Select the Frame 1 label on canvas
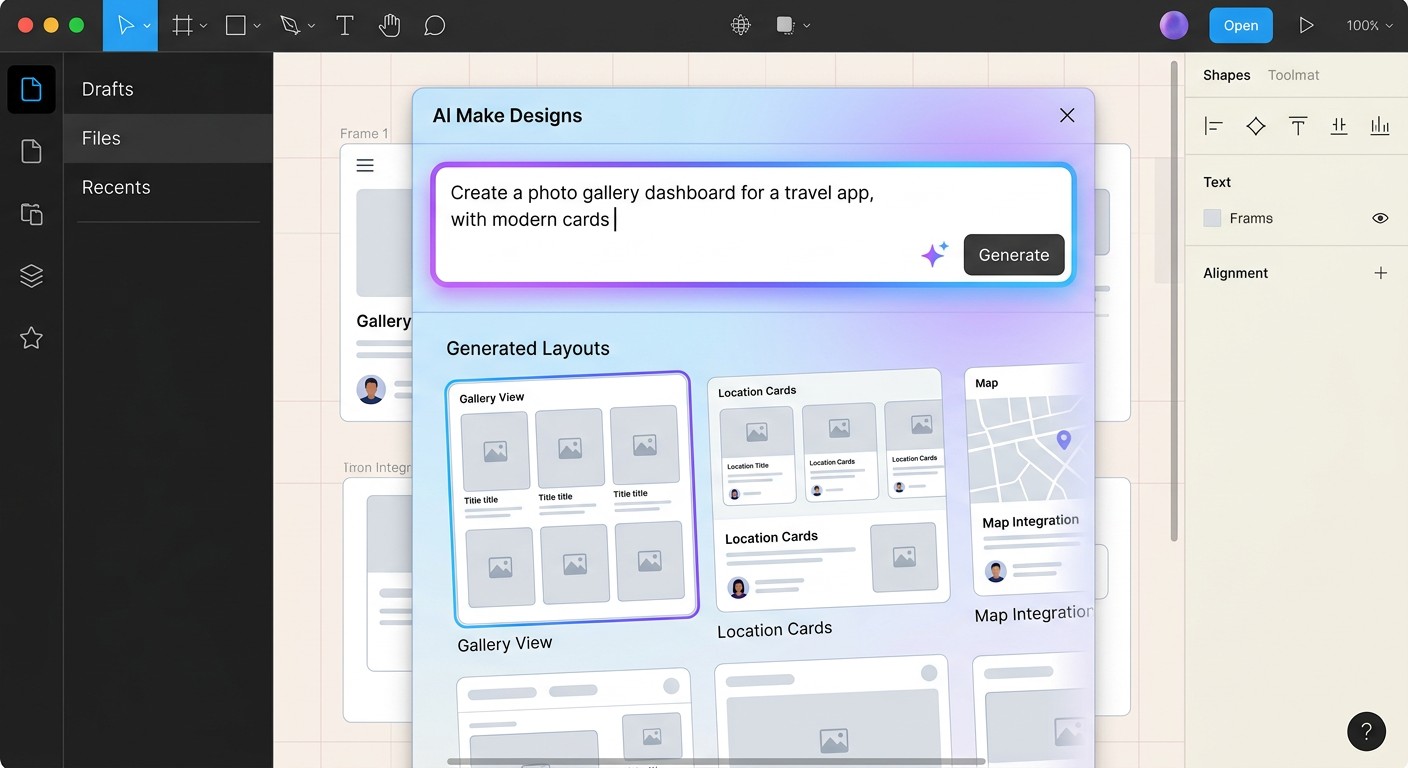The image size is (1408, 768). (365, 133)
